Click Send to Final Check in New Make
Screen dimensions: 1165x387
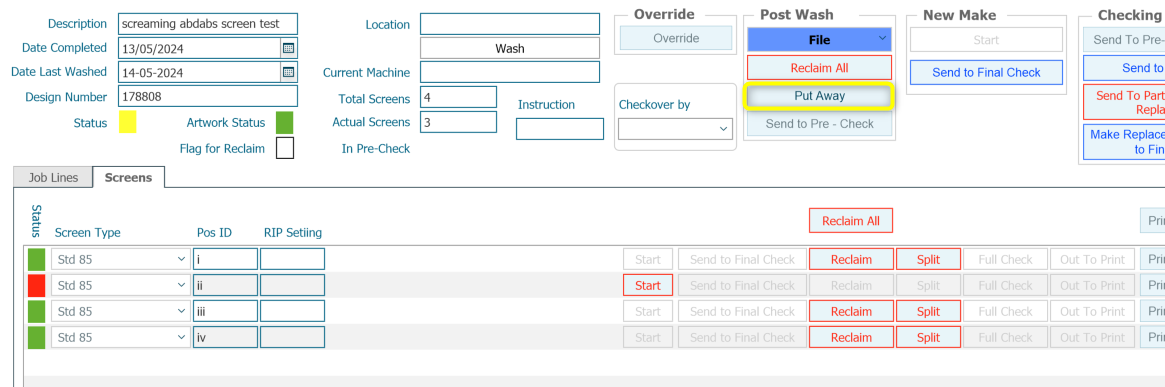[x=987, y=72]
